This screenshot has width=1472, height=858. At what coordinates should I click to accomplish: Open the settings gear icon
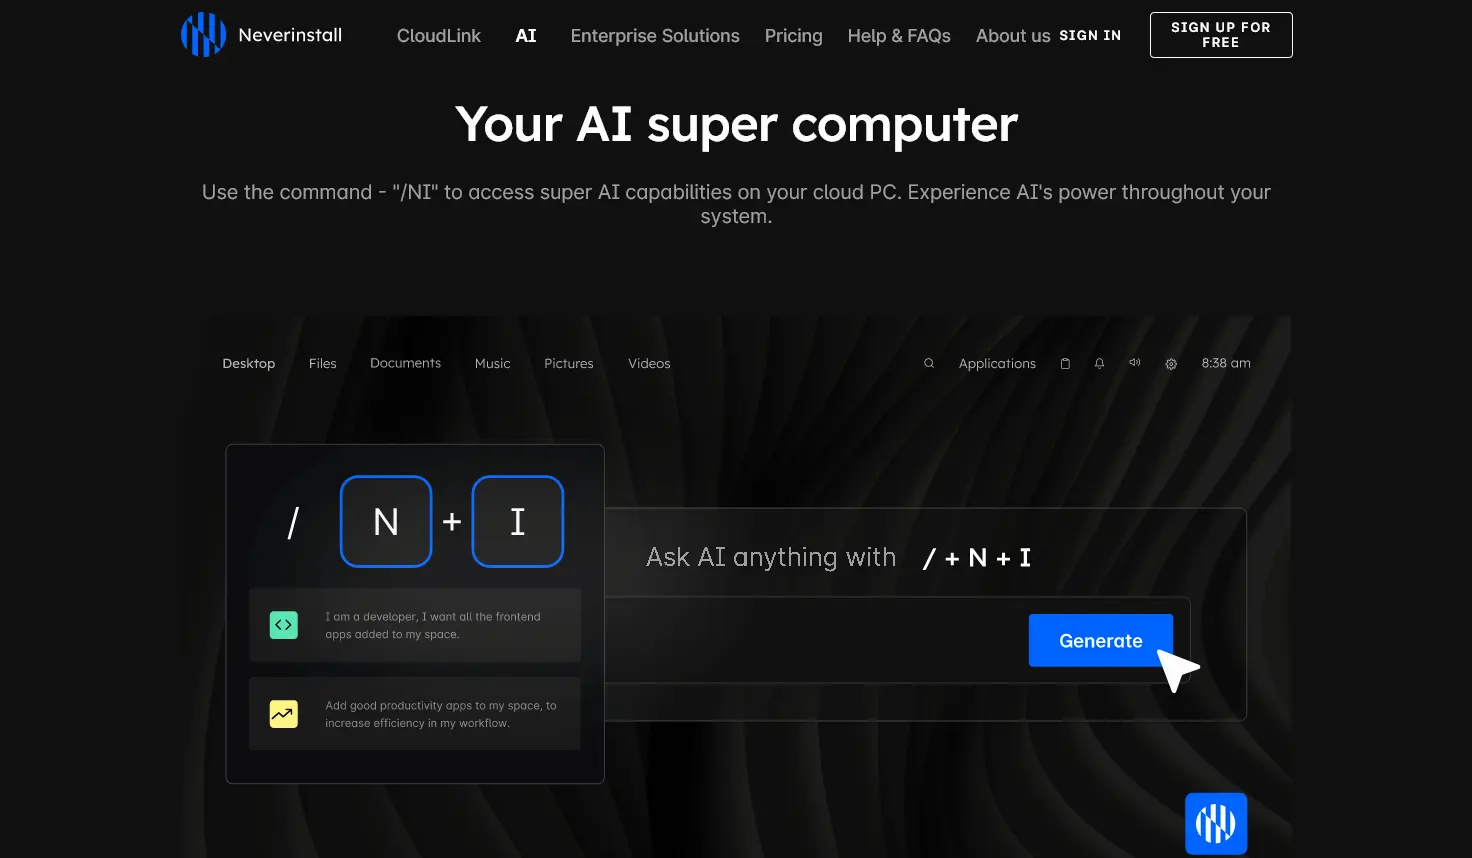coord(1171,364)
